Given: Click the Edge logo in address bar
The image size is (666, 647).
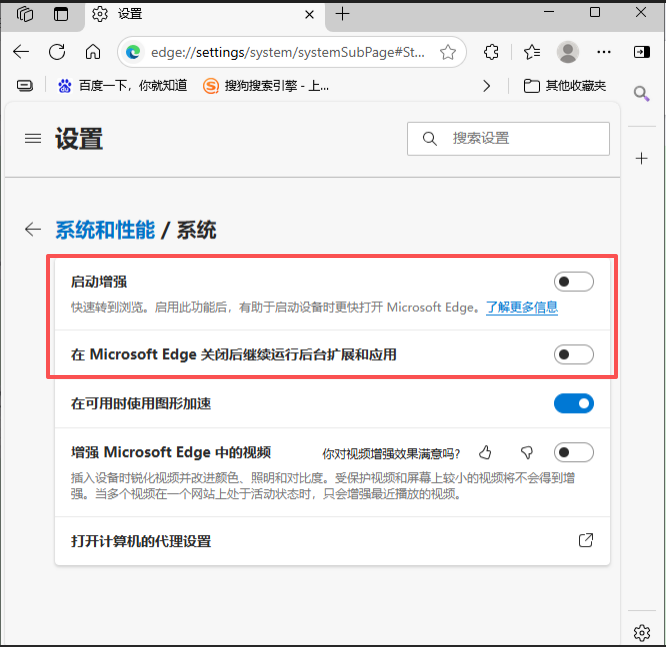Looking at the screenshot, I should tap(133, 52).
